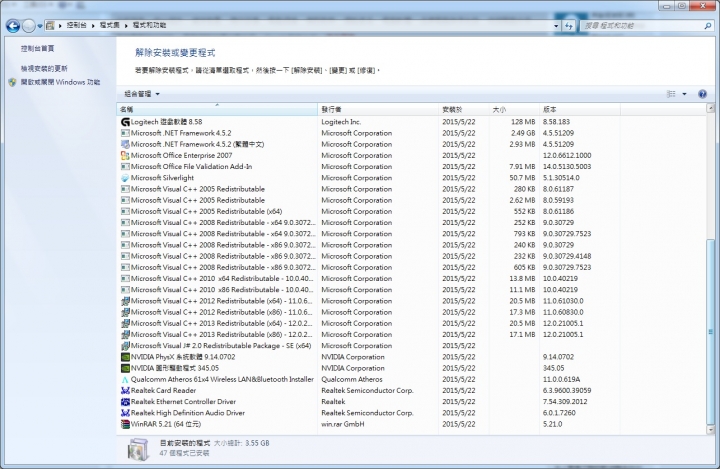Open the address bar history dropdown
The image size is (720, 469).
pos(556,26)
